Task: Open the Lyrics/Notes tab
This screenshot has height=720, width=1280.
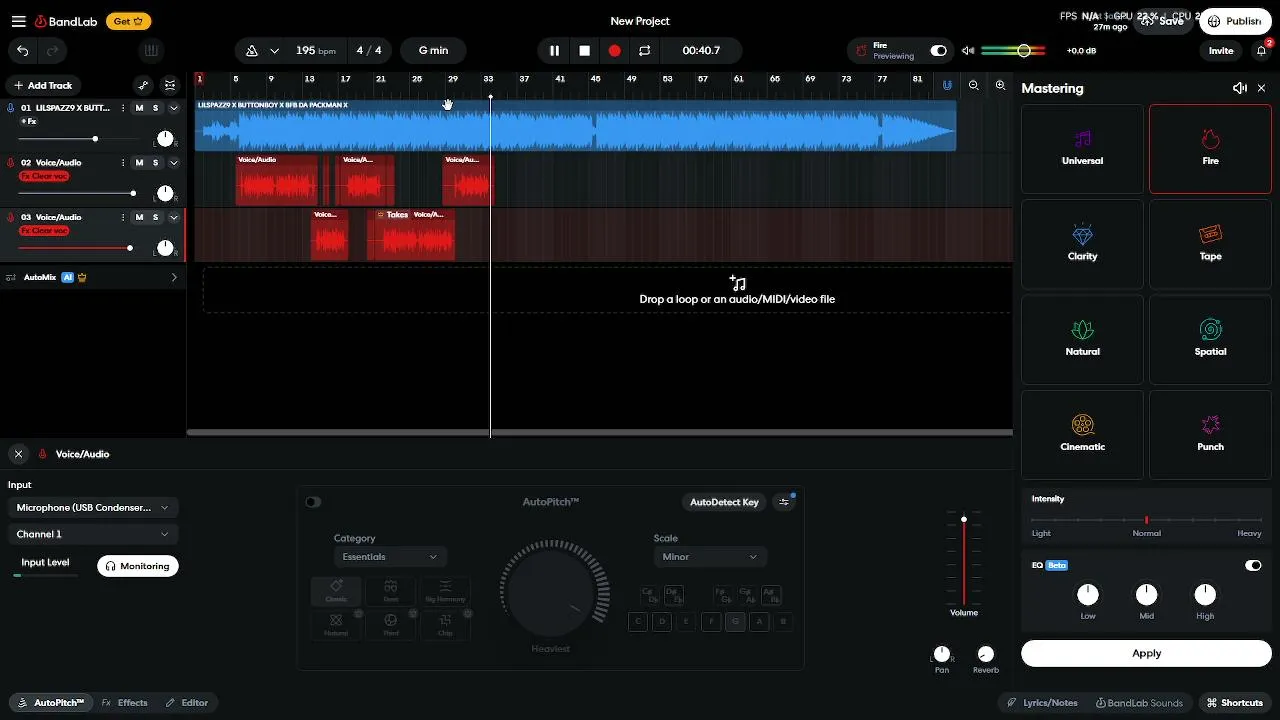Action: pyautogui.click(x=1042, y=703)
